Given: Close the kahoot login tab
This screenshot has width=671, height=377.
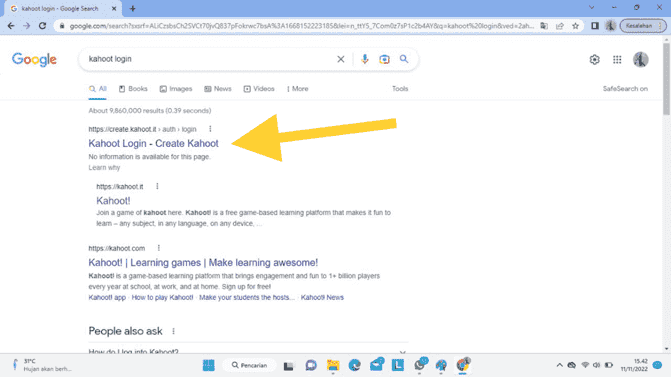Looking at the screenshot, I should click(114, 9).
